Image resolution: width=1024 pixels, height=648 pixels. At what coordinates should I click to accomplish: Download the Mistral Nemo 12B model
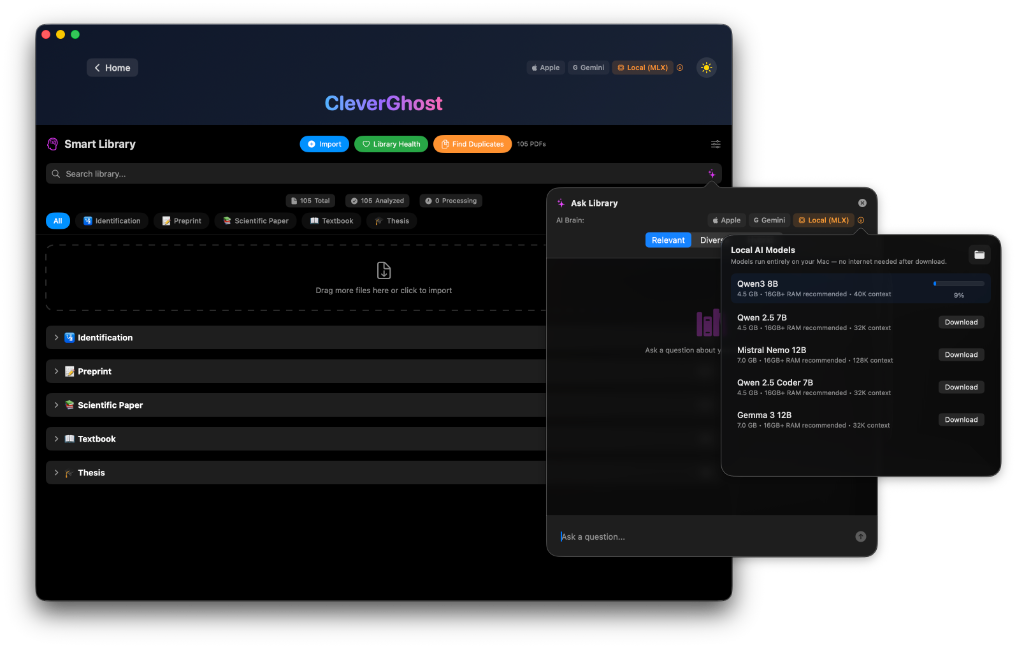click(x=961, y=355)
